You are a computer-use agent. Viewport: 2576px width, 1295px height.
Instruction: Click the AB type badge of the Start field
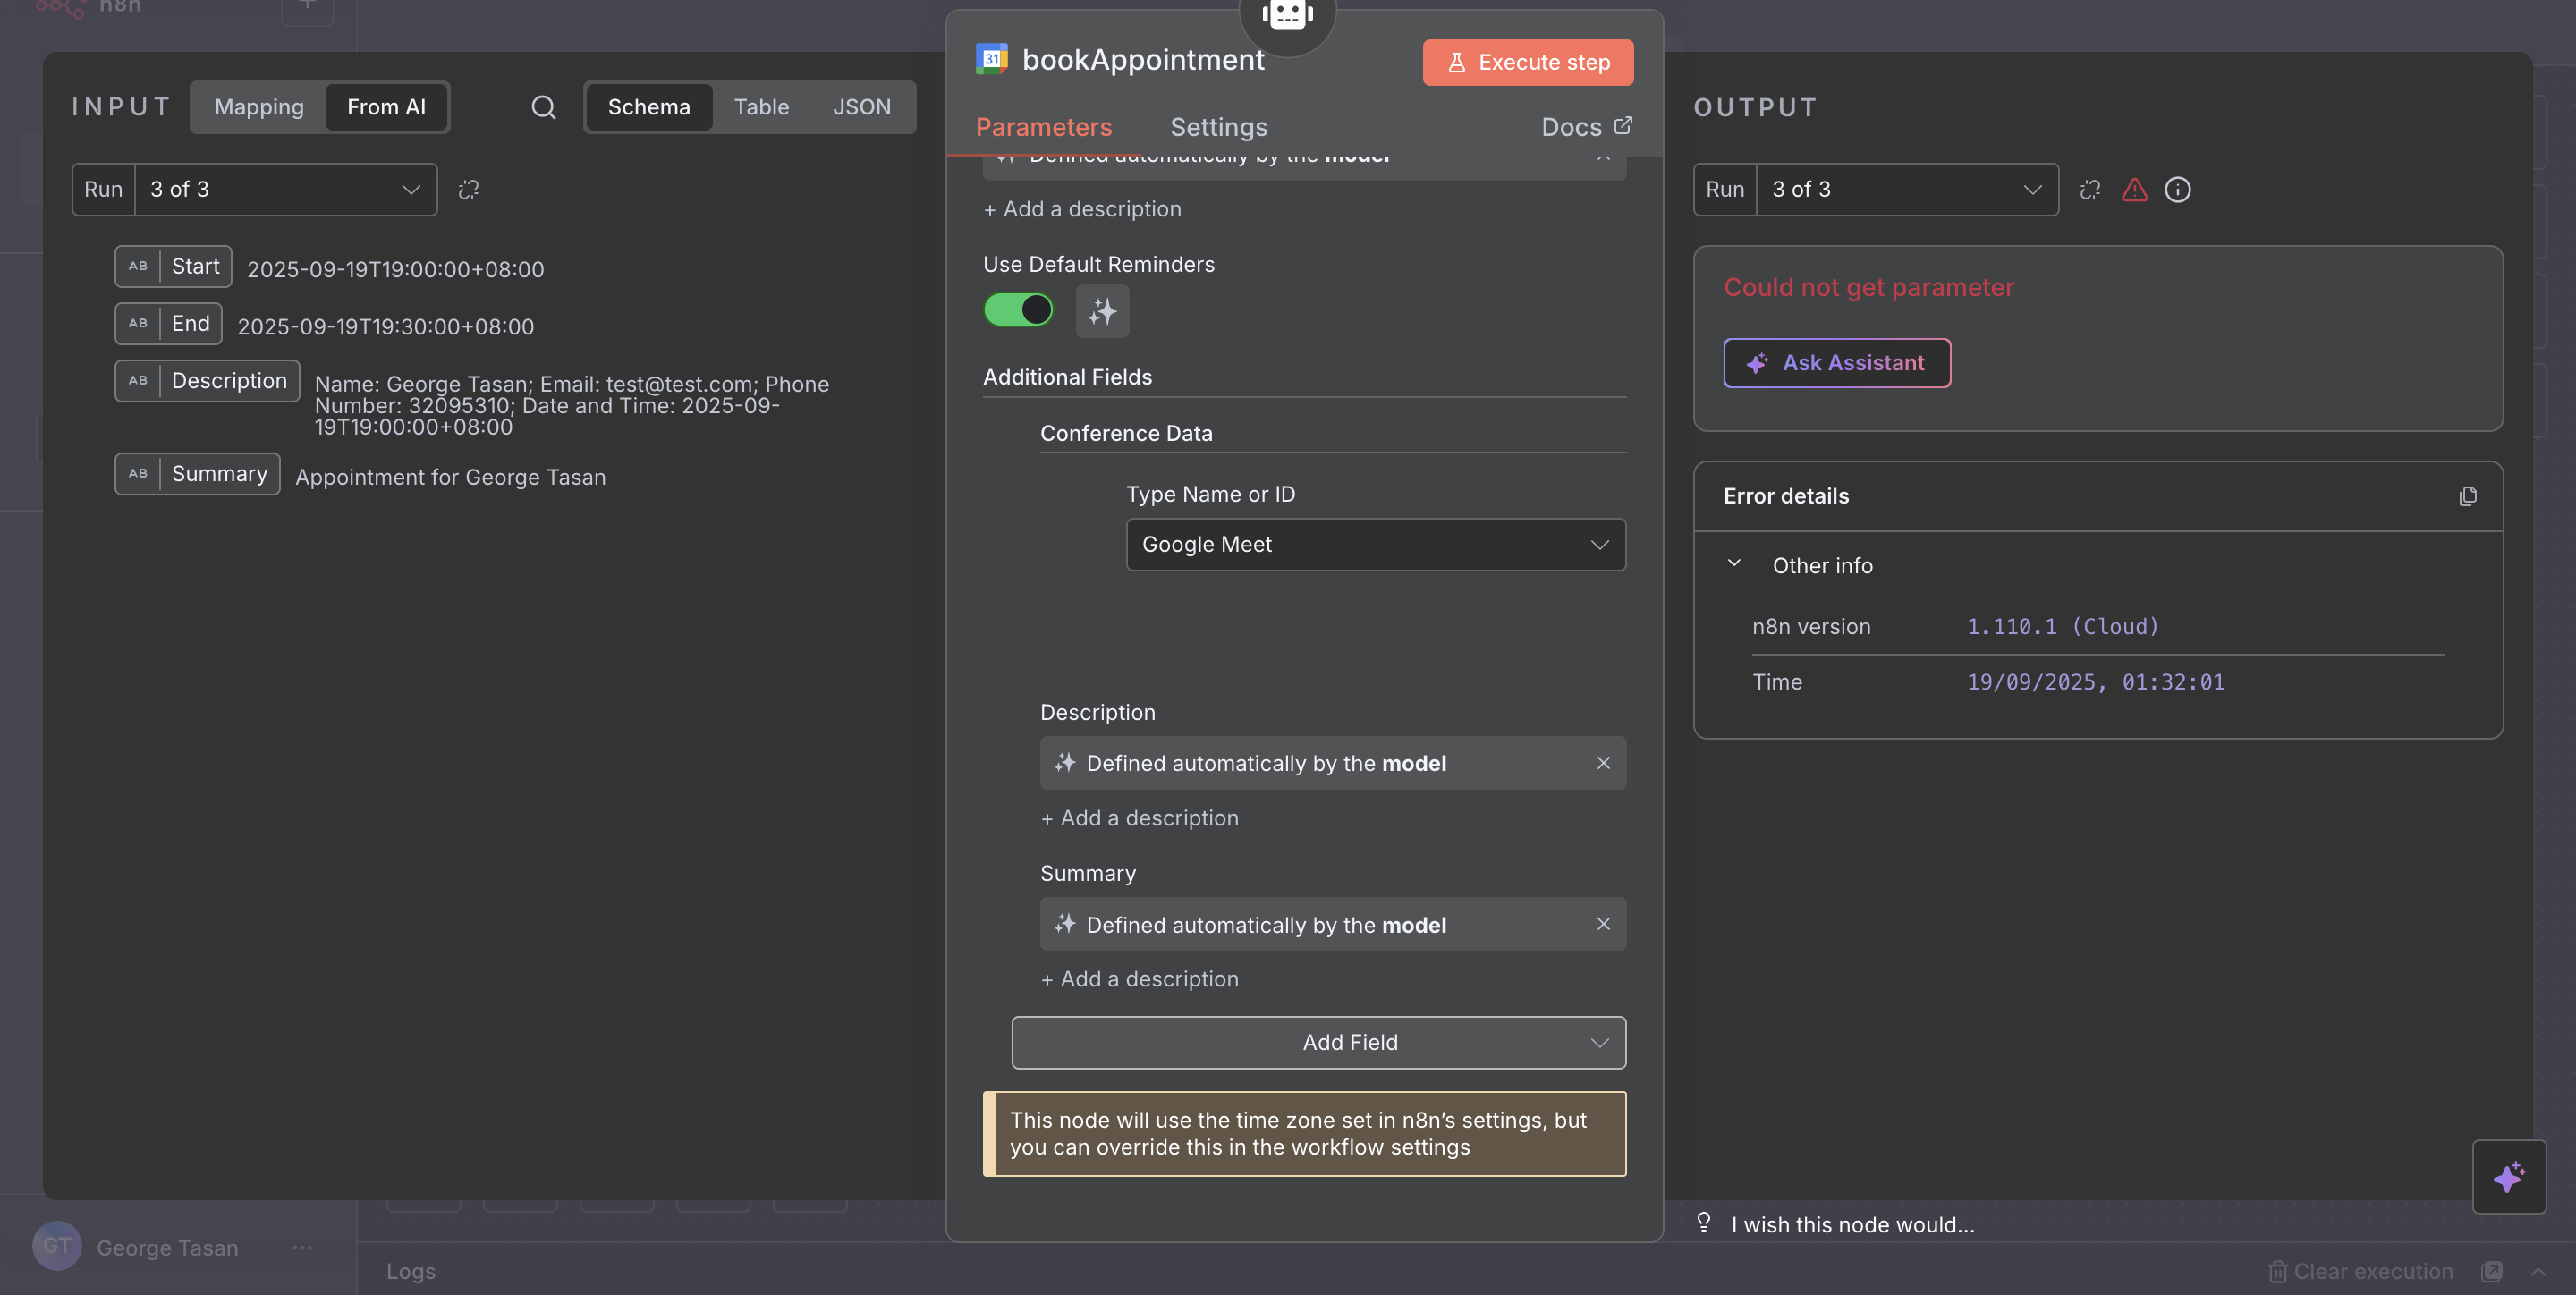pos(138,266)
